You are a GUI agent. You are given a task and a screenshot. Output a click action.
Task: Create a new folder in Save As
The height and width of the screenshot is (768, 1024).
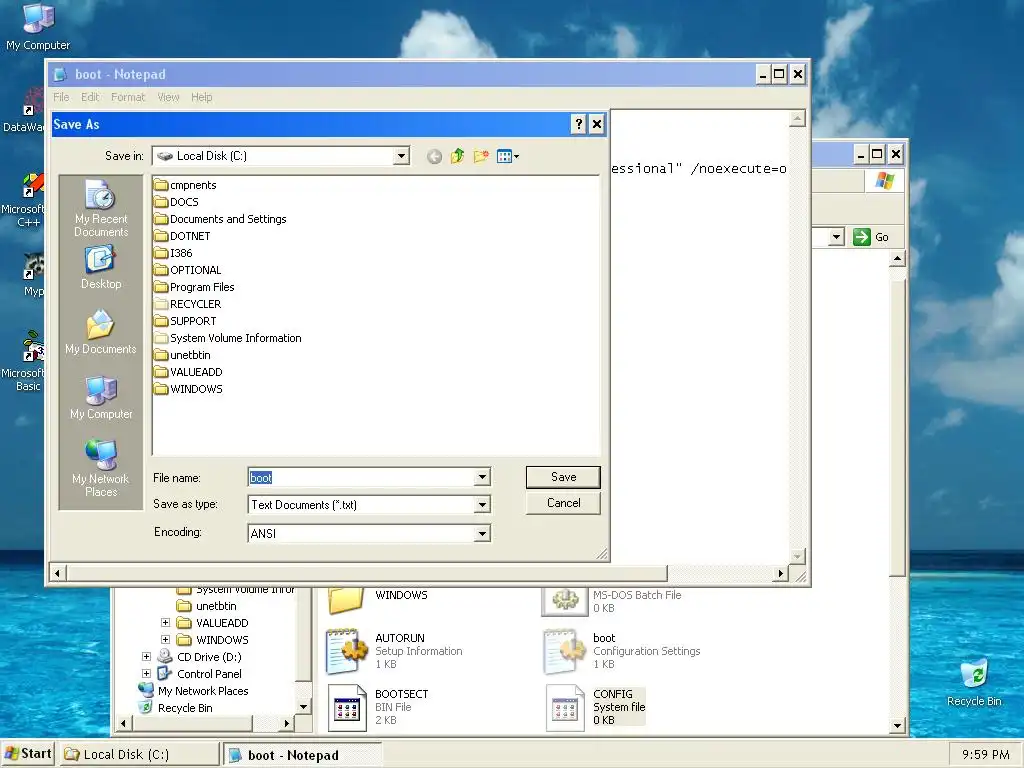[481, 156]
